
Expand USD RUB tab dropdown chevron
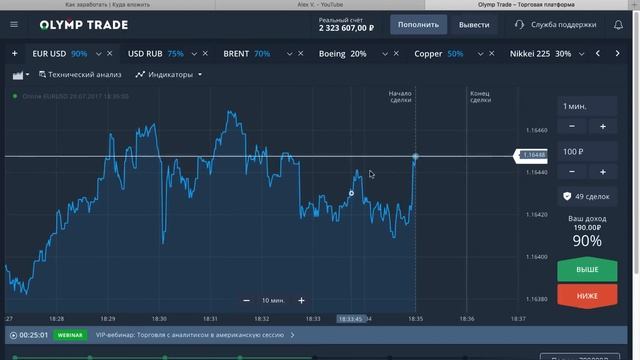coord(194,54)
